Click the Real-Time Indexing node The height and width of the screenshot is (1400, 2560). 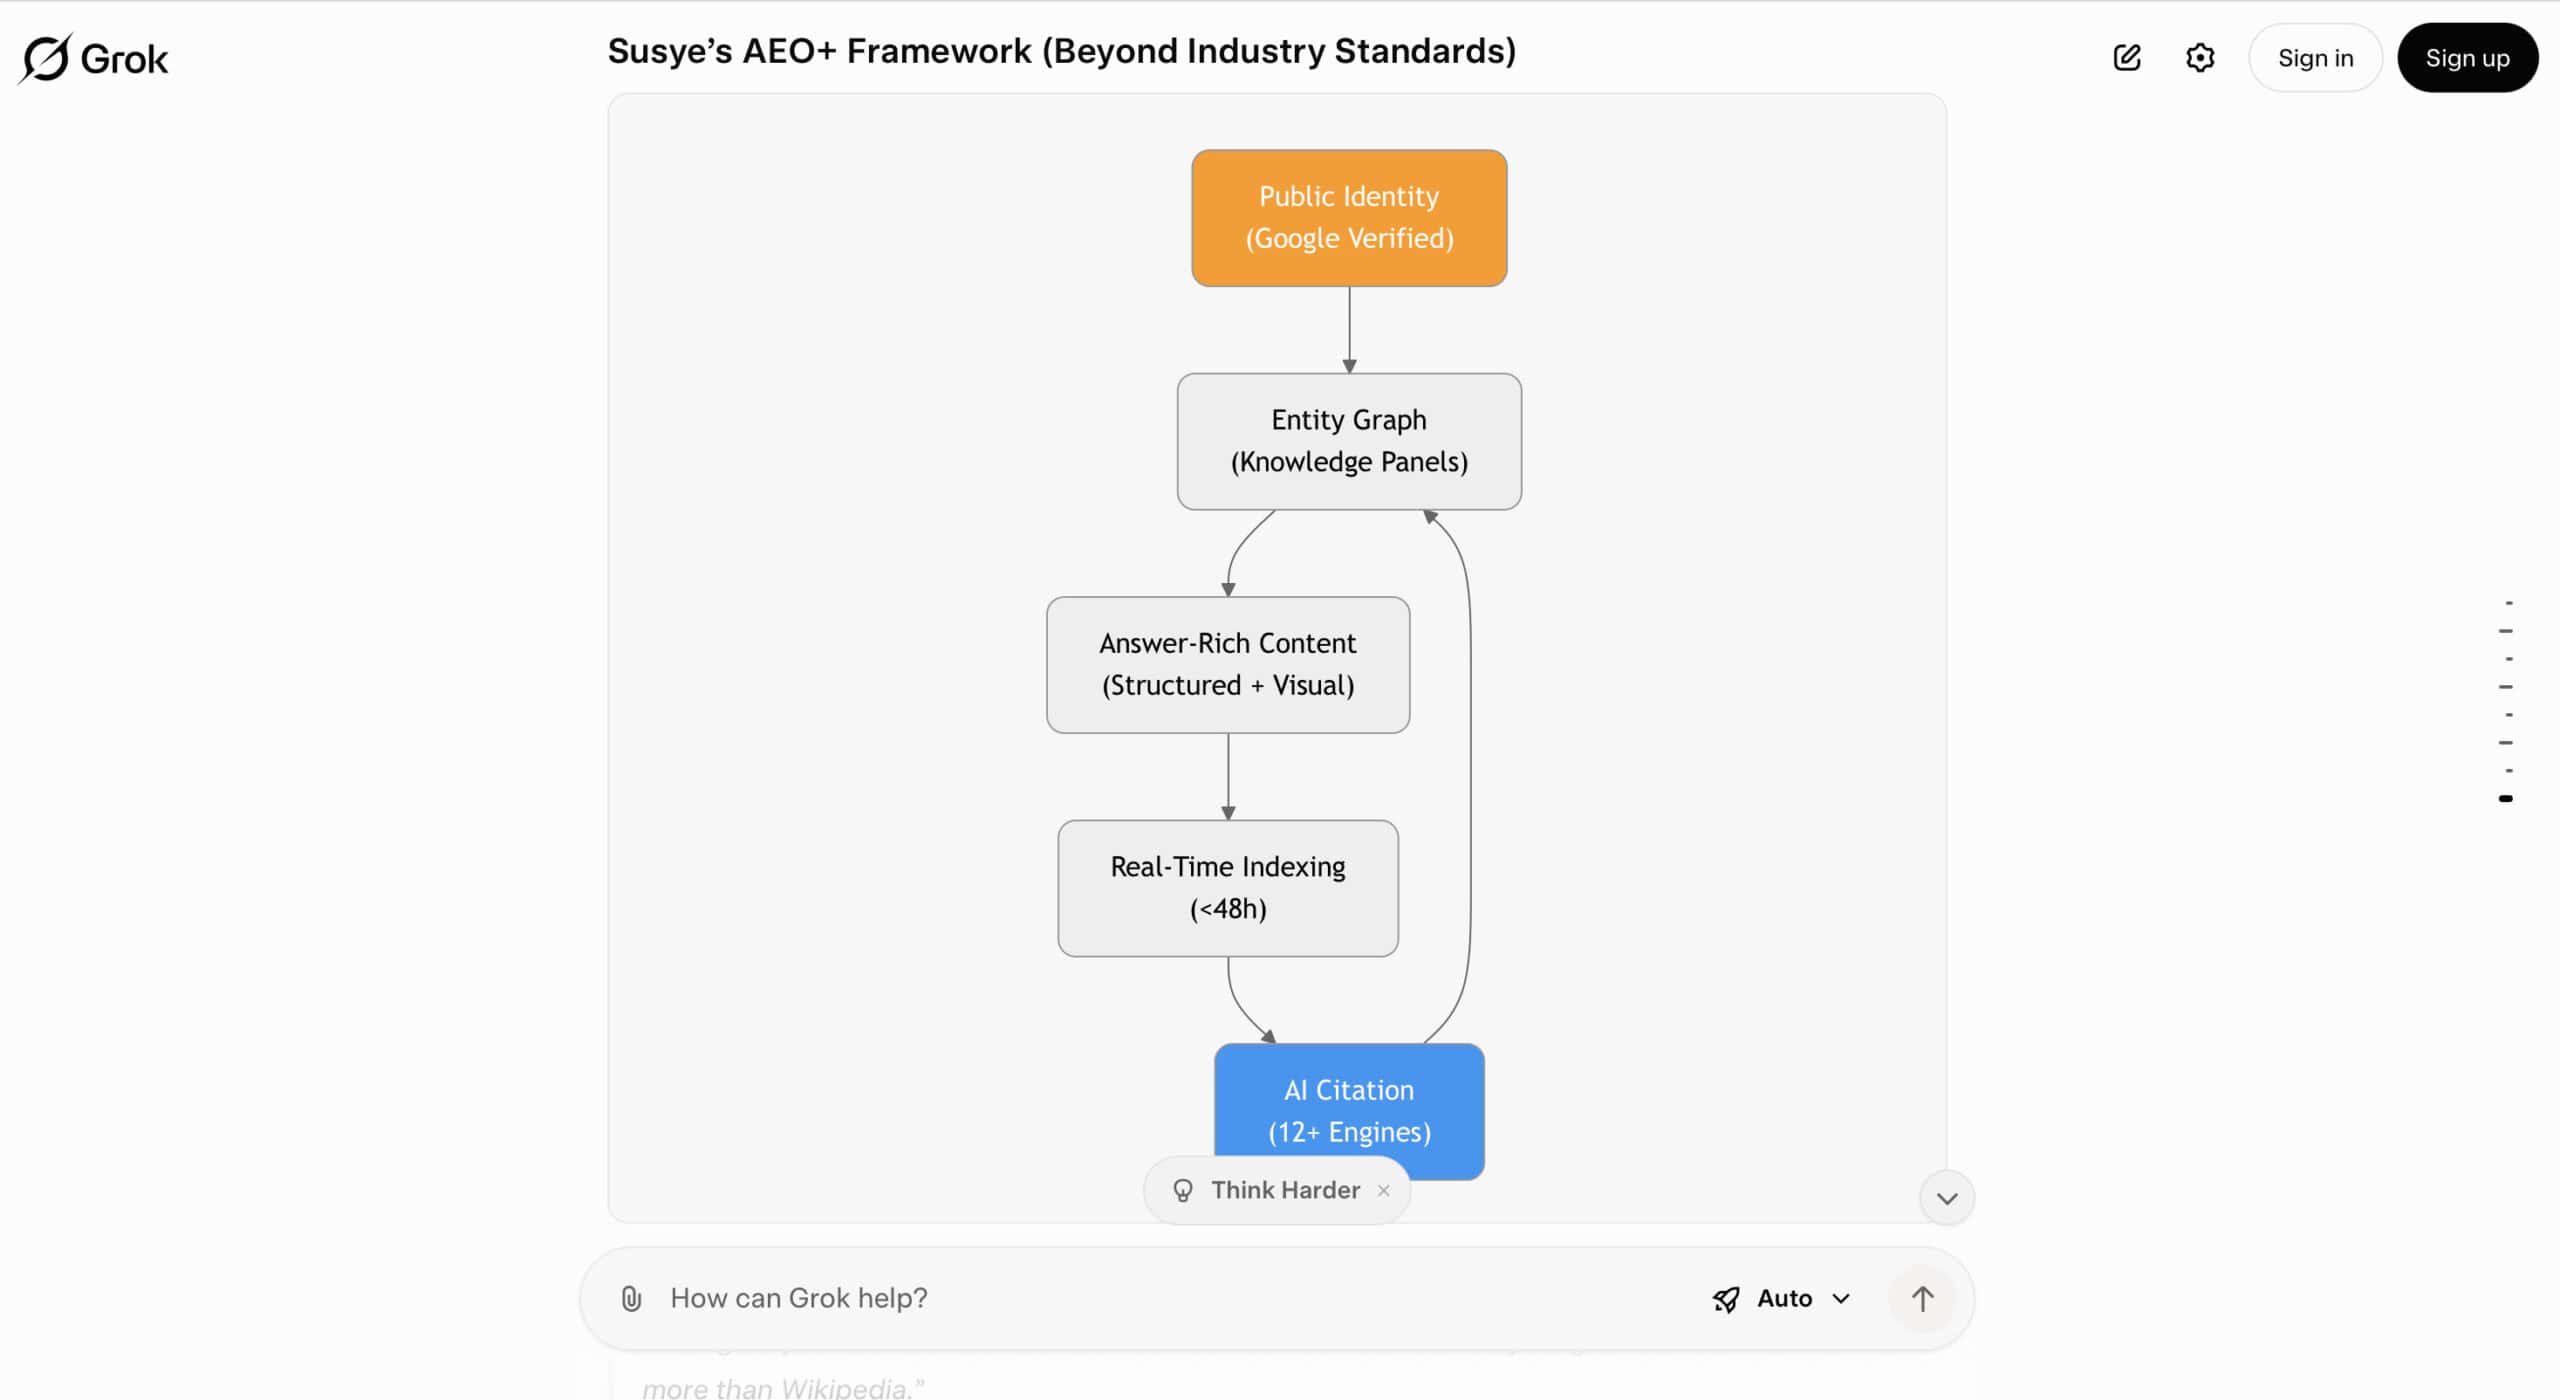1228,888
